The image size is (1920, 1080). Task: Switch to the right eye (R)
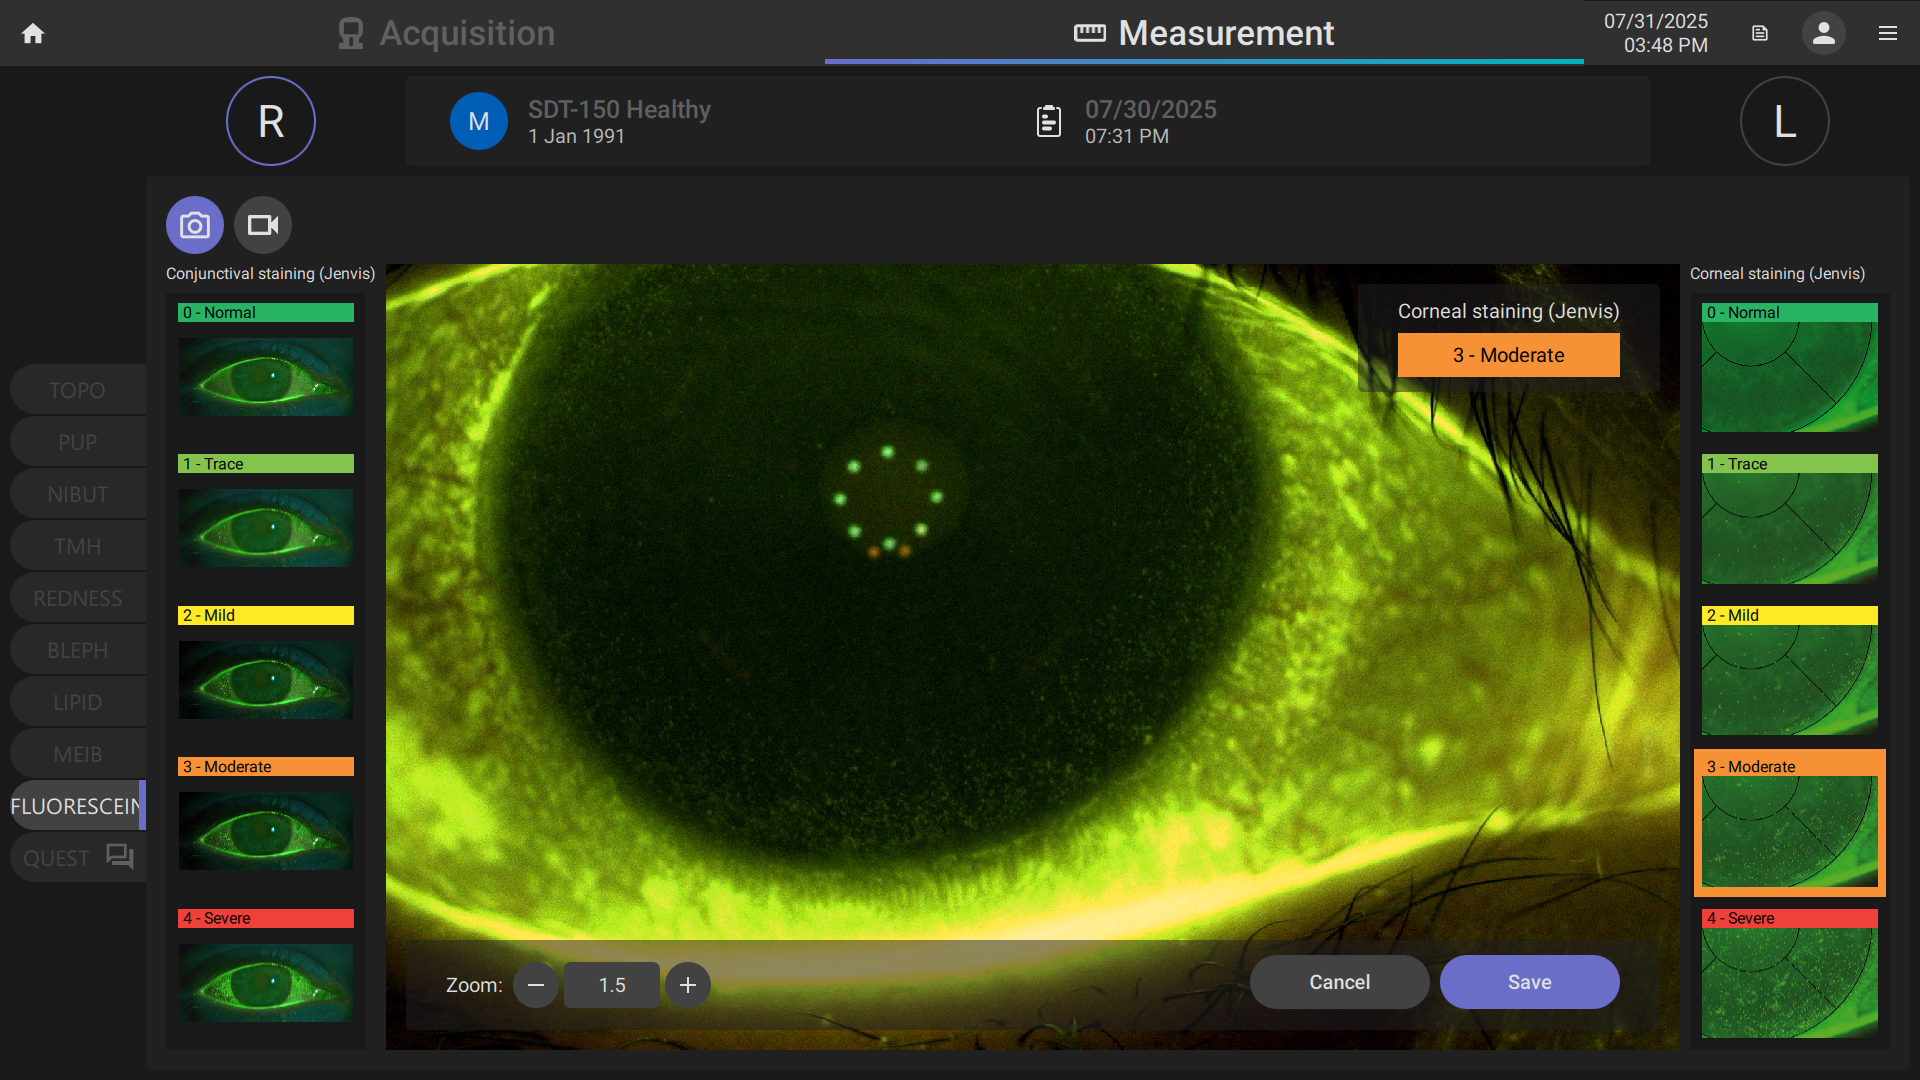pos(270,120)
